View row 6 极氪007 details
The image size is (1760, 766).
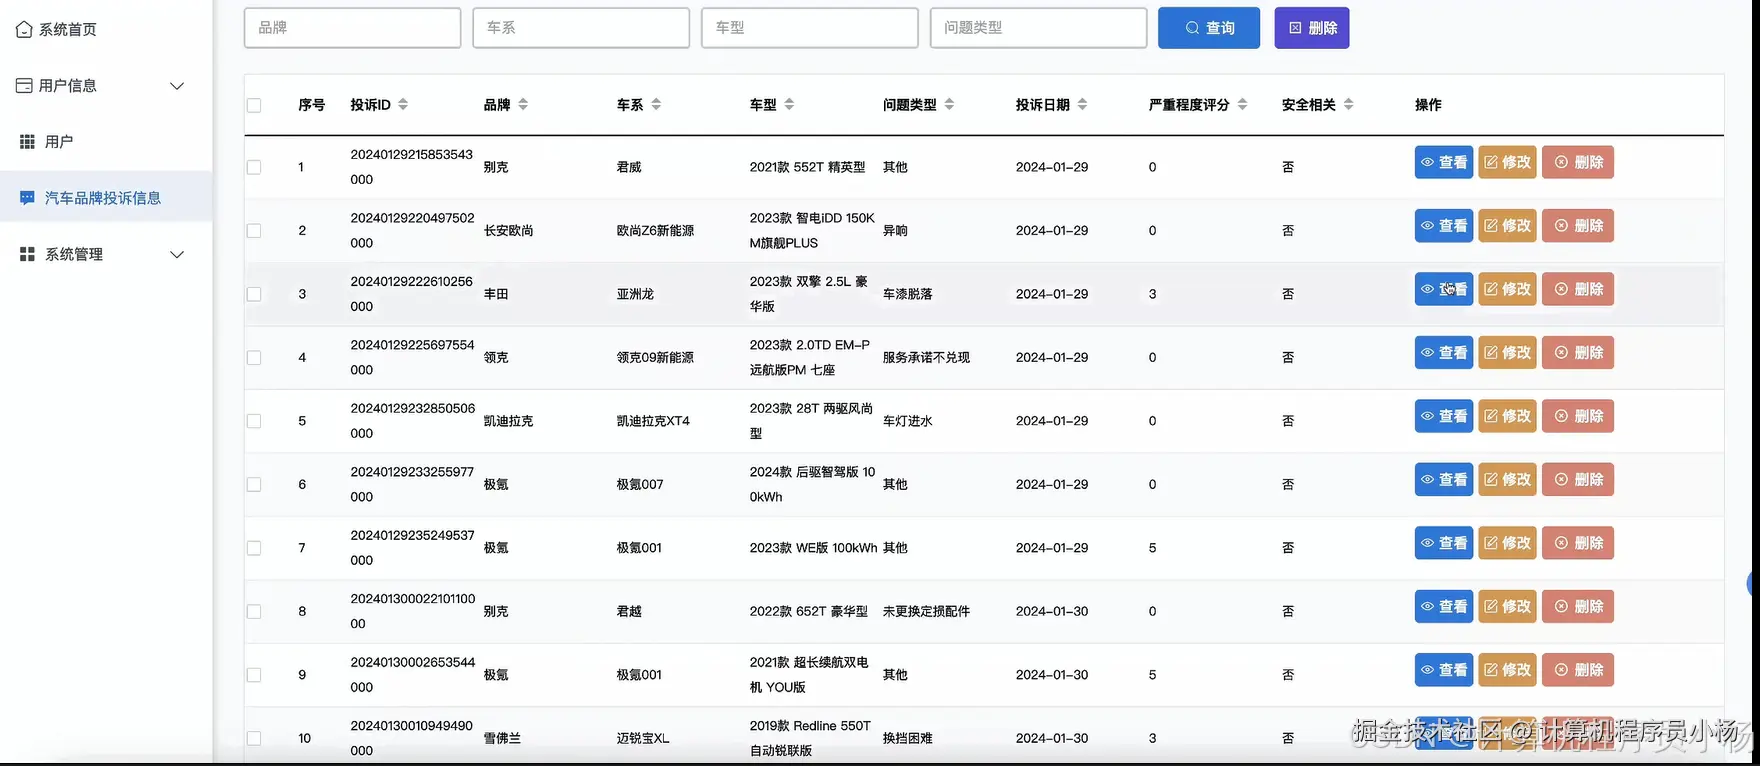click(1444, 480)
